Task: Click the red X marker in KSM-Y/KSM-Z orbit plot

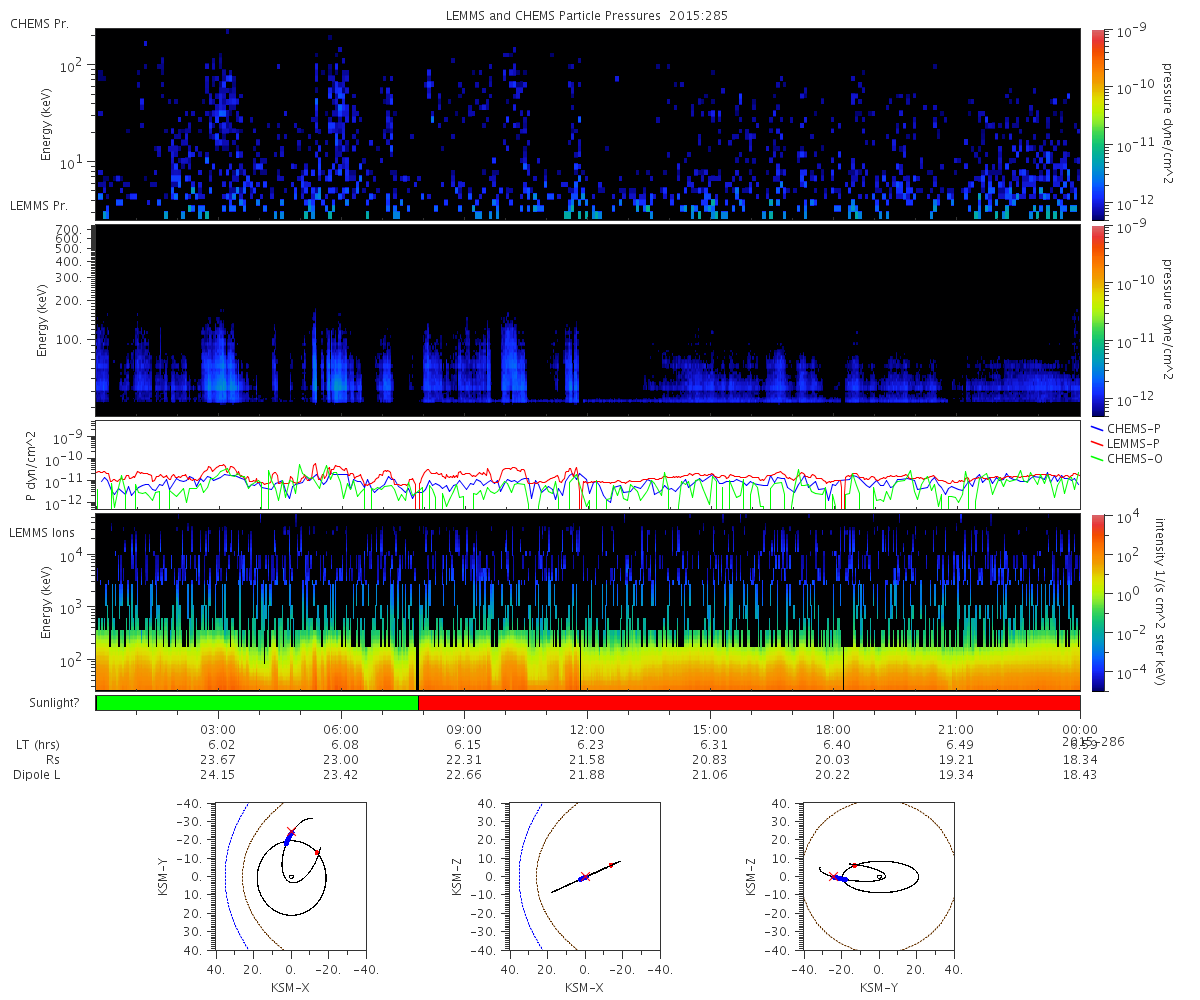Action: click(x=834, y=876)
